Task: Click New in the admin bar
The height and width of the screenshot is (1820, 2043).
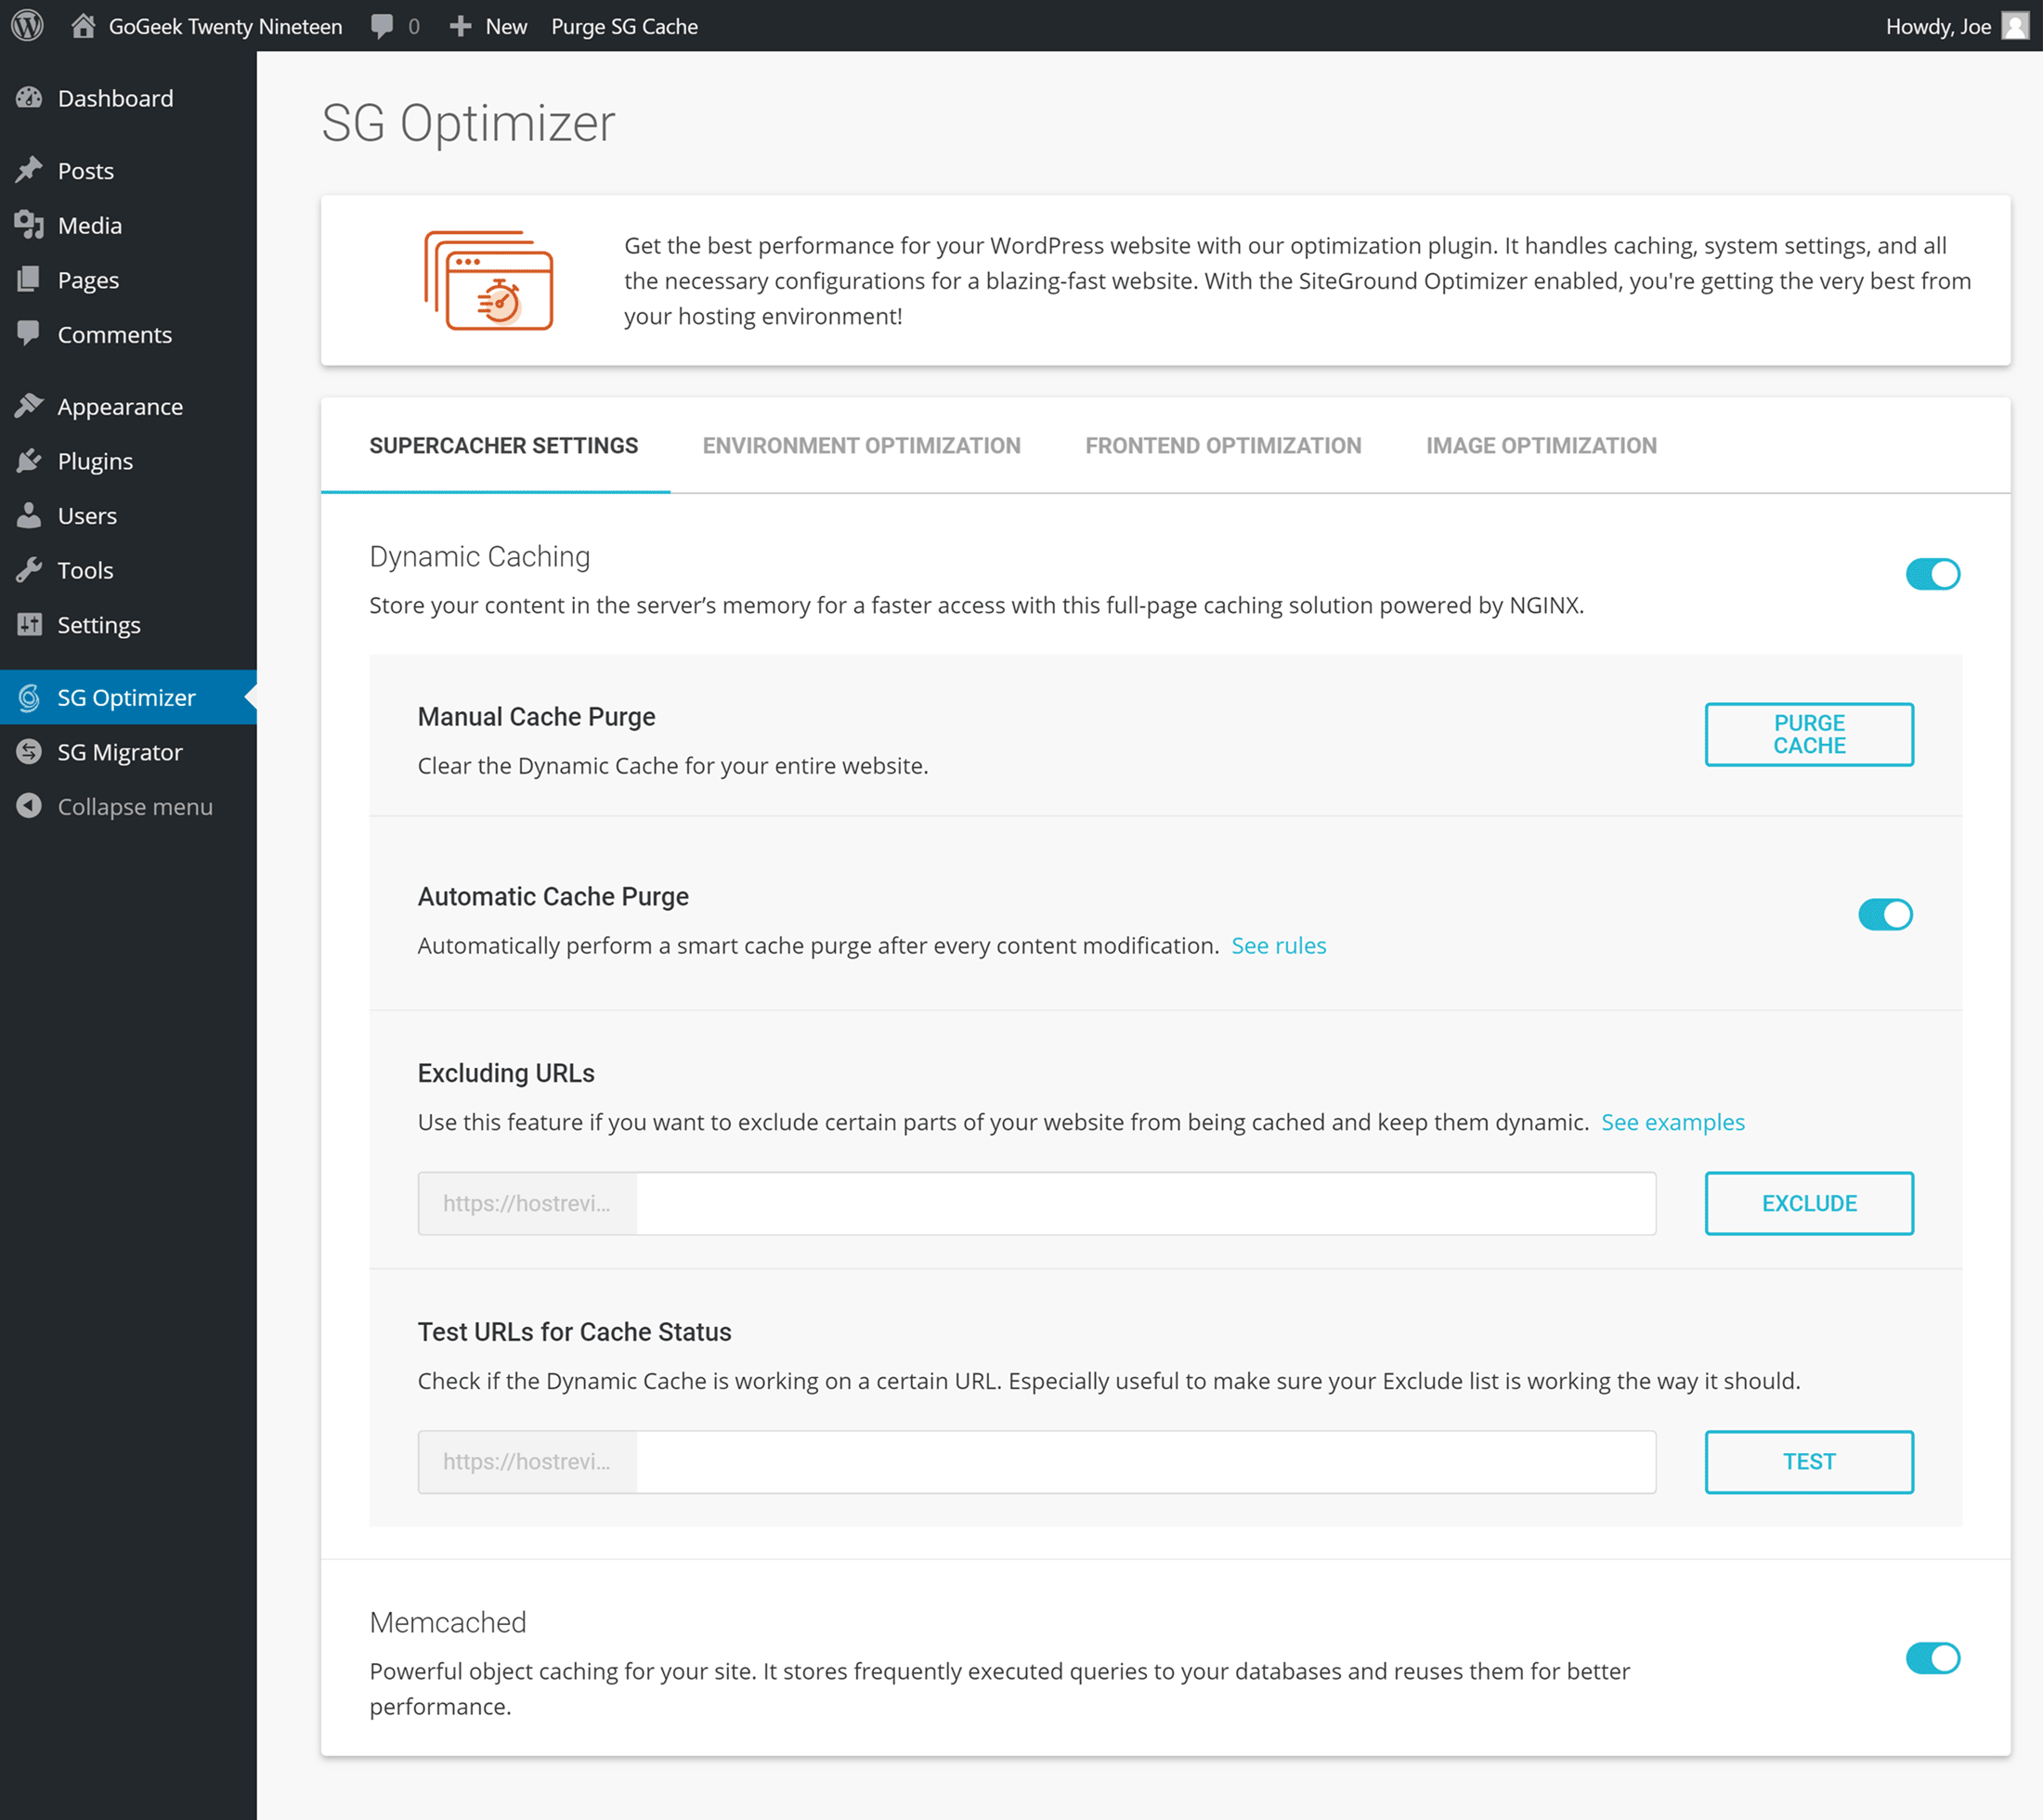Action: (x=506, y=27)
